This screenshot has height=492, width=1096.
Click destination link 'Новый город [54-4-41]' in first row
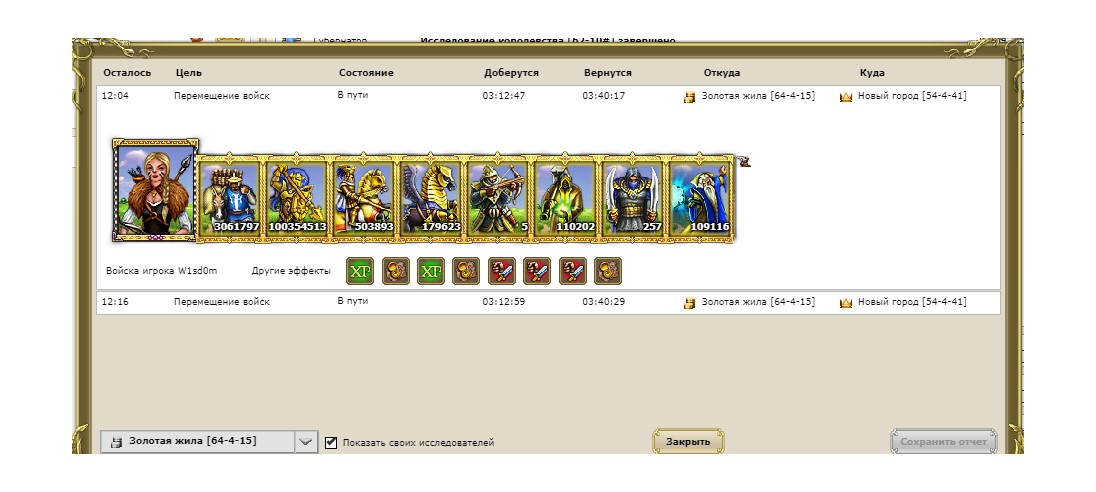click(912, 96)
